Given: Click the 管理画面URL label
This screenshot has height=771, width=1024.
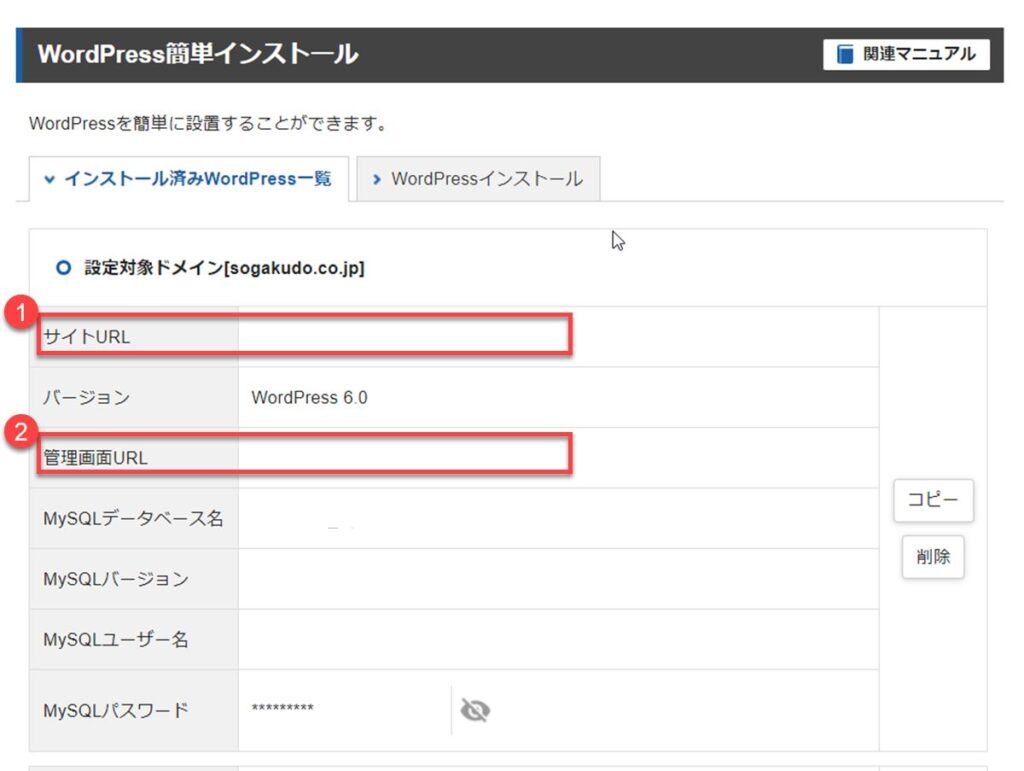Looking at the screenshot, I should [x=95, y=458].
